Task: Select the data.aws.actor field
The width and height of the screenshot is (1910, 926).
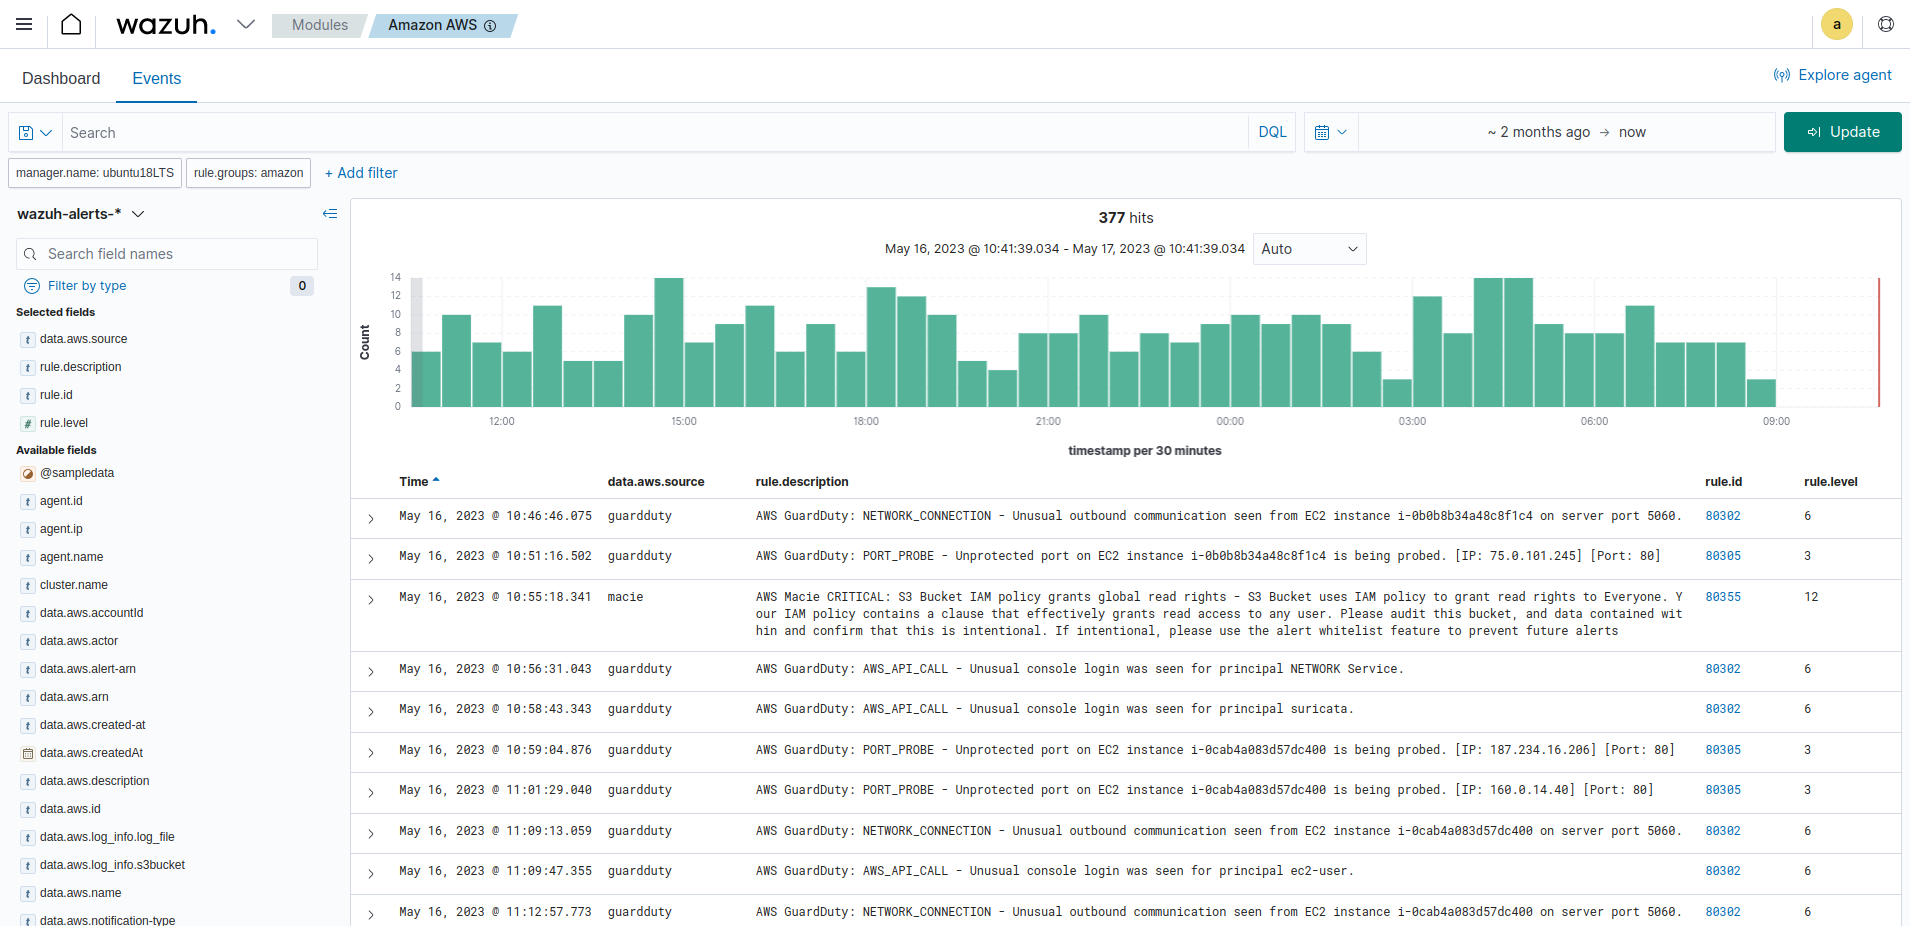Action: [79, 641]
